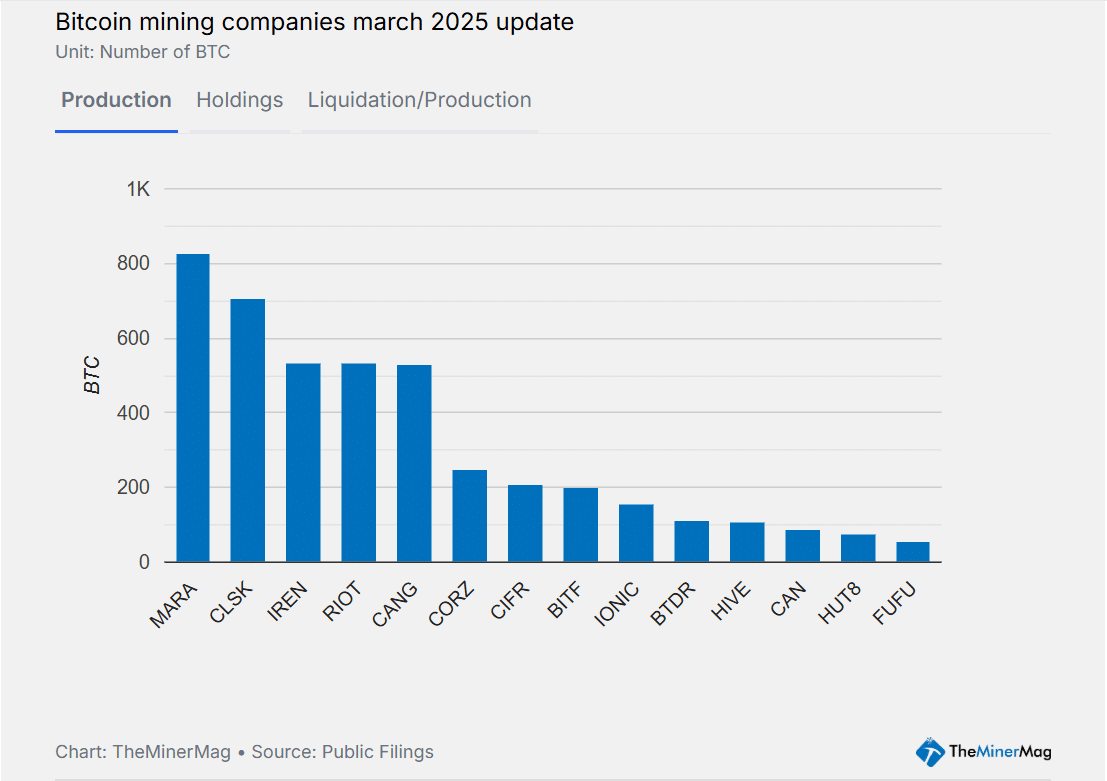Click the BTDR bar

691,541
